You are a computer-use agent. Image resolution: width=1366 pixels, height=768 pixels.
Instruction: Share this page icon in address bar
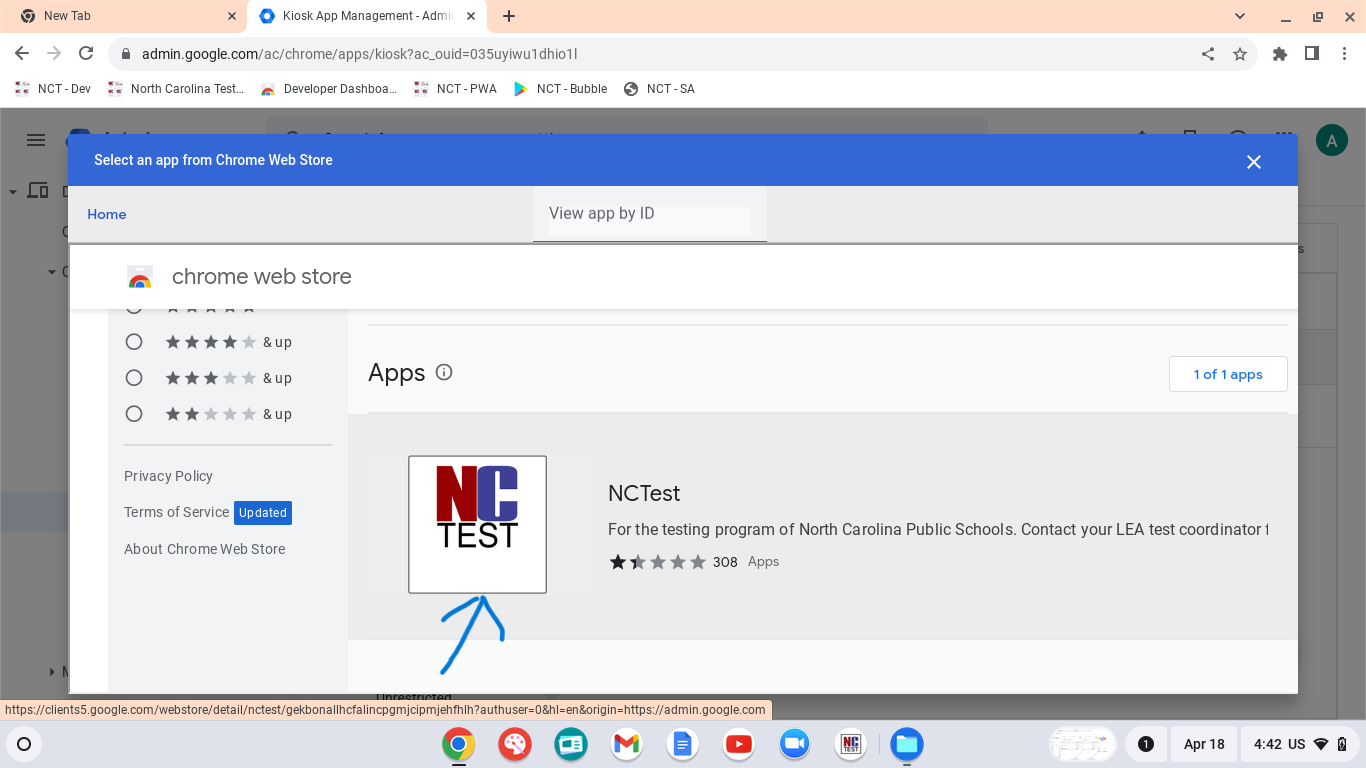click(x=1208, y=54)
